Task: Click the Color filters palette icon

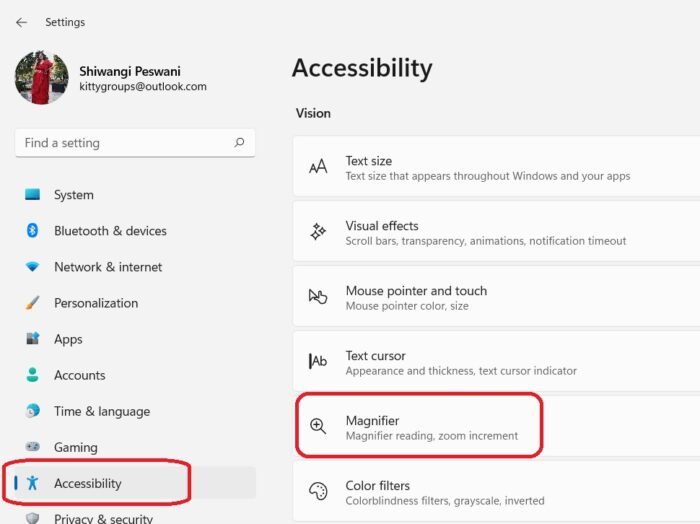Action: pyautogui.click(x=318, y=492)
